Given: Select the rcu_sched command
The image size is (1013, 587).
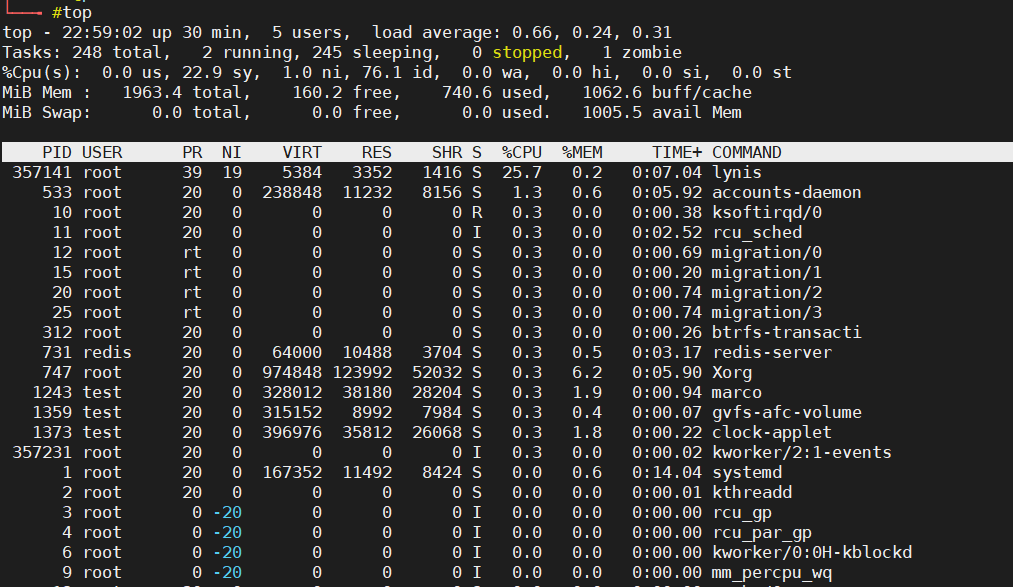Looking at the screenshot, I should 757,232.
